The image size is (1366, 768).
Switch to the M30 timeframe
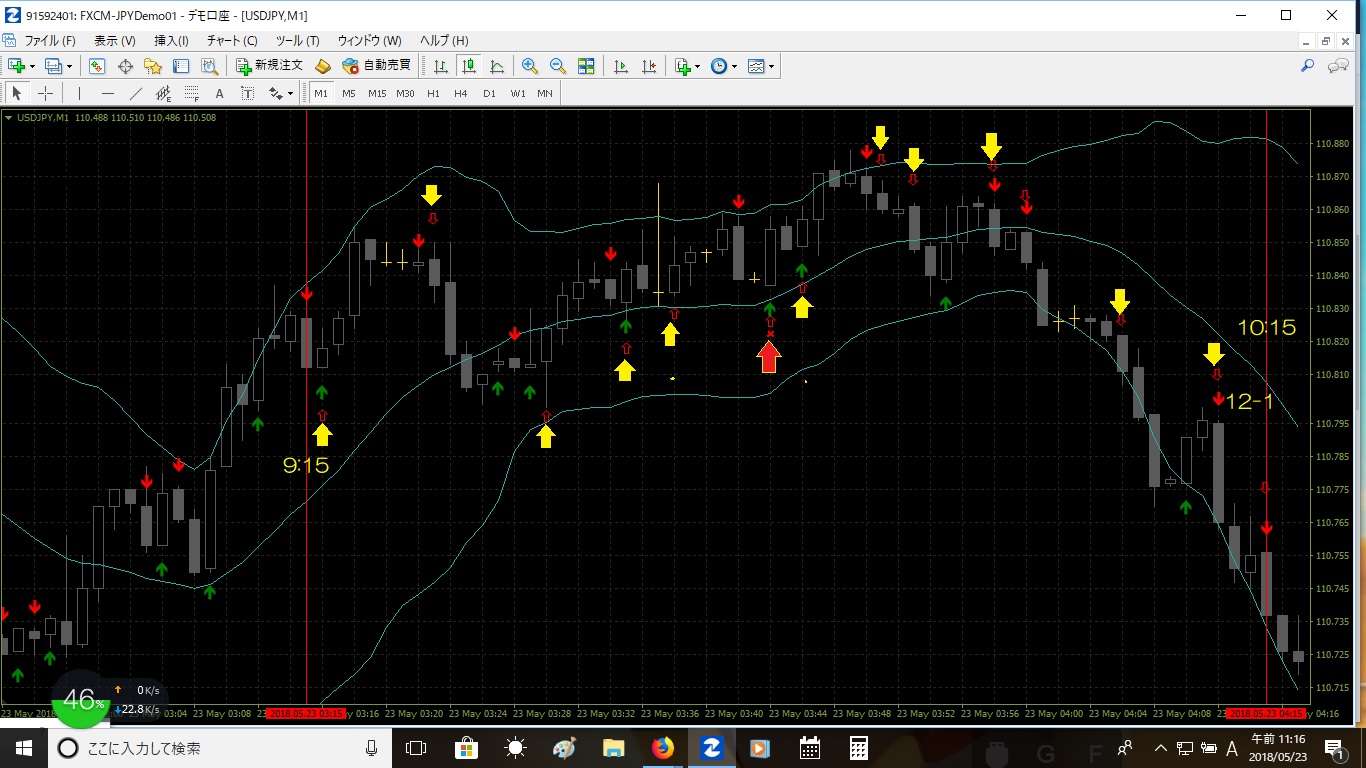[x=405, y=93]
